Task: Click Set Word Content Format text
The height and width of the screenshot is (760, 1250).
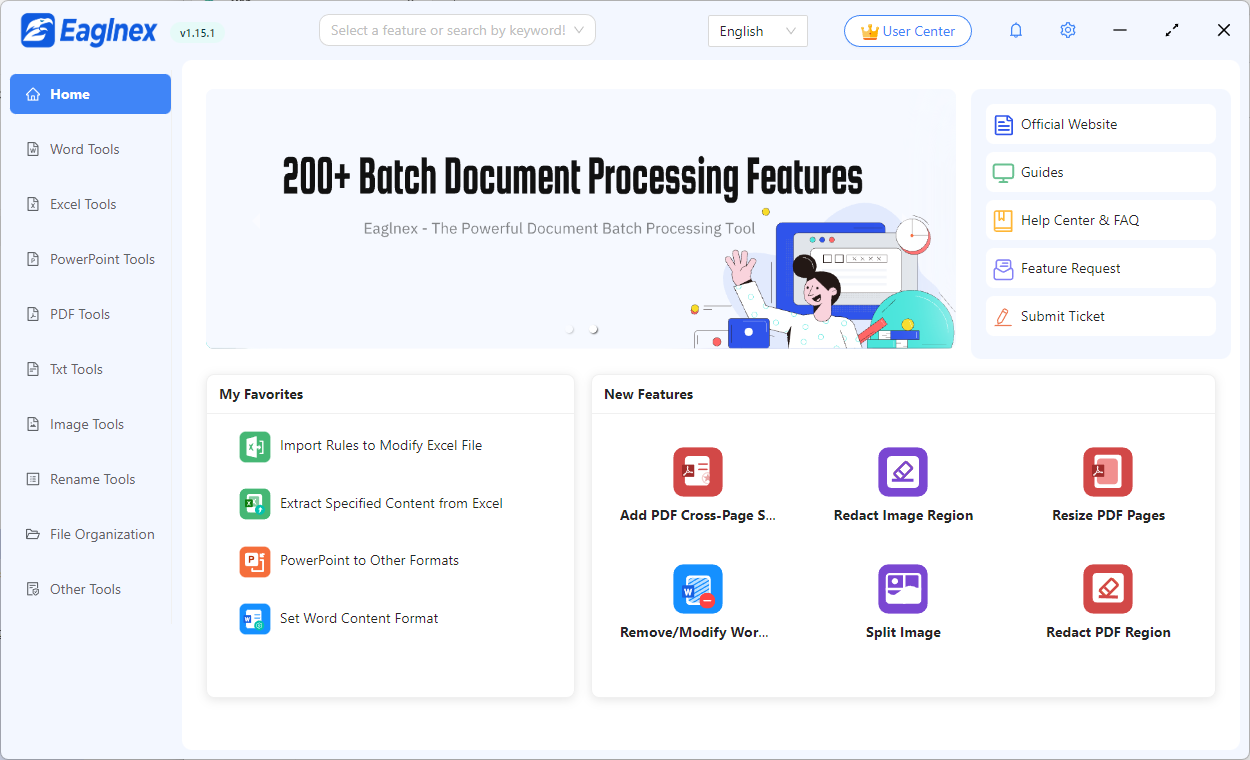Action: tap(359, 619)
